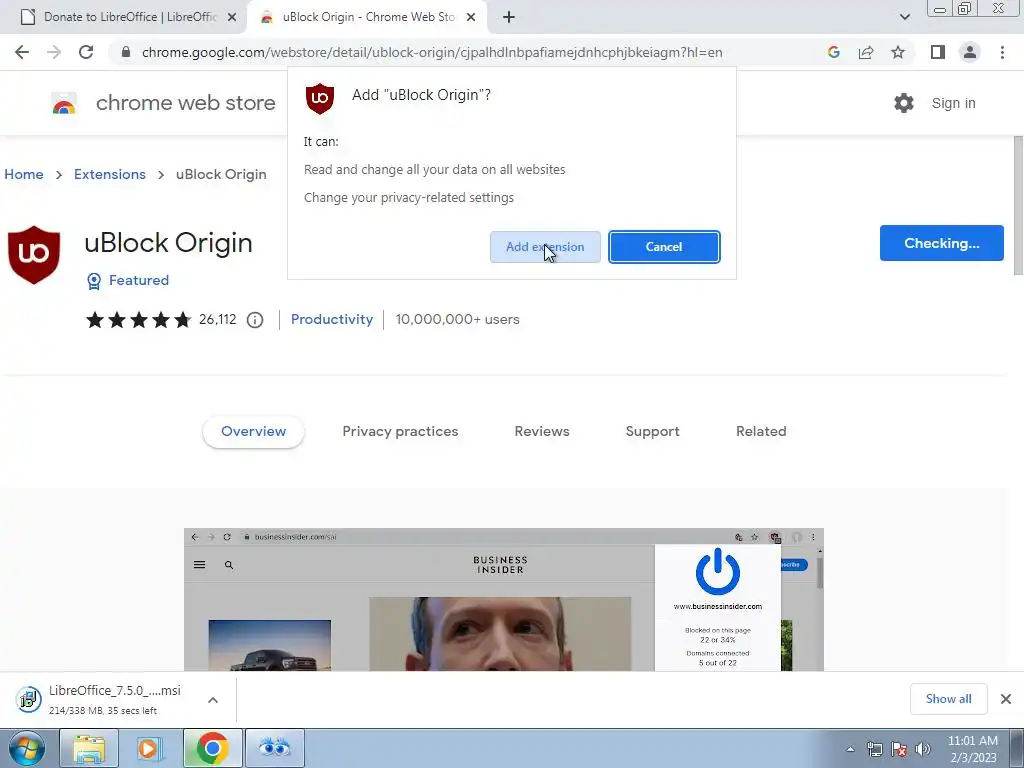Viewport: 1024px width, 768px height.
Task: Open the volume control in system tray
Action: [x=923, y=749]
